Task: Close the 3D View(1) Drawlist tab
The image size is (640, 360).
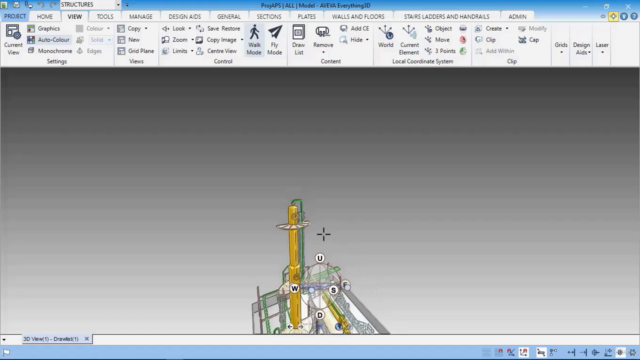Action: (x=87, y=339)
